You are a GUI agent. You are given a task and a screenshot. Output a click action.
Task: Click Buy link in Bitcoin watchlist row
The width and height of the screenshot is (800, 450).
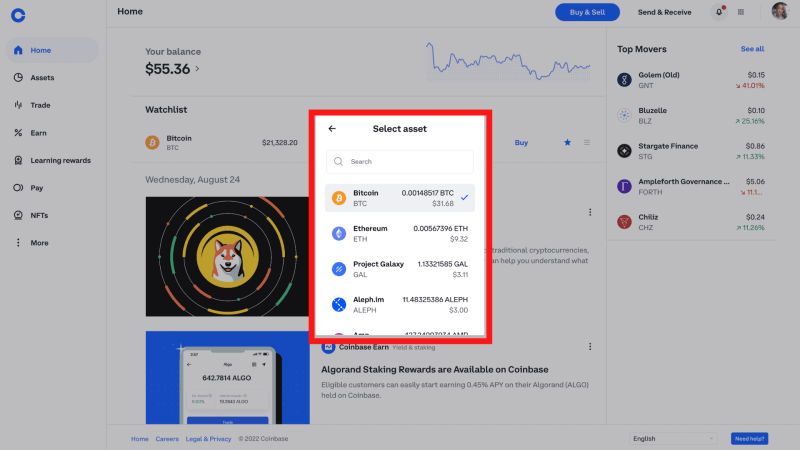point(521,143)
